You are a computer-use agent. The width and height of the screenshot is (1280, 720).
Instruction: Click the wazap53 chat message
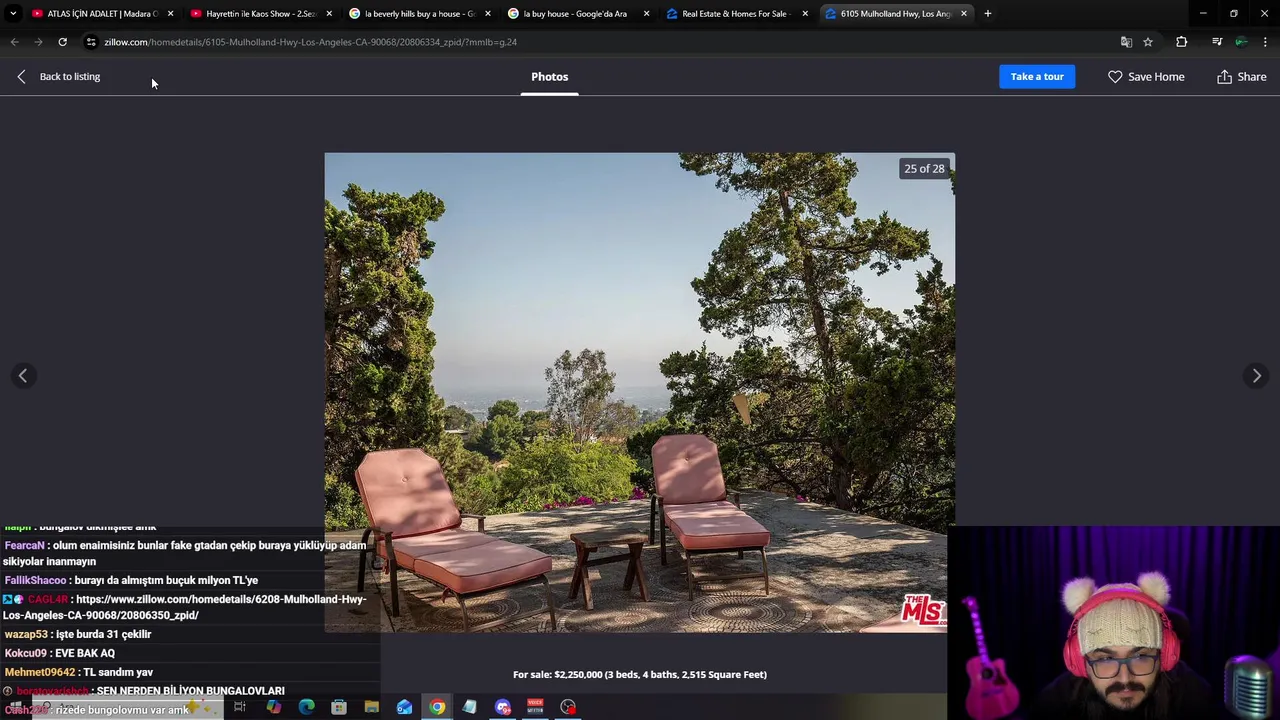coord(77,634)
